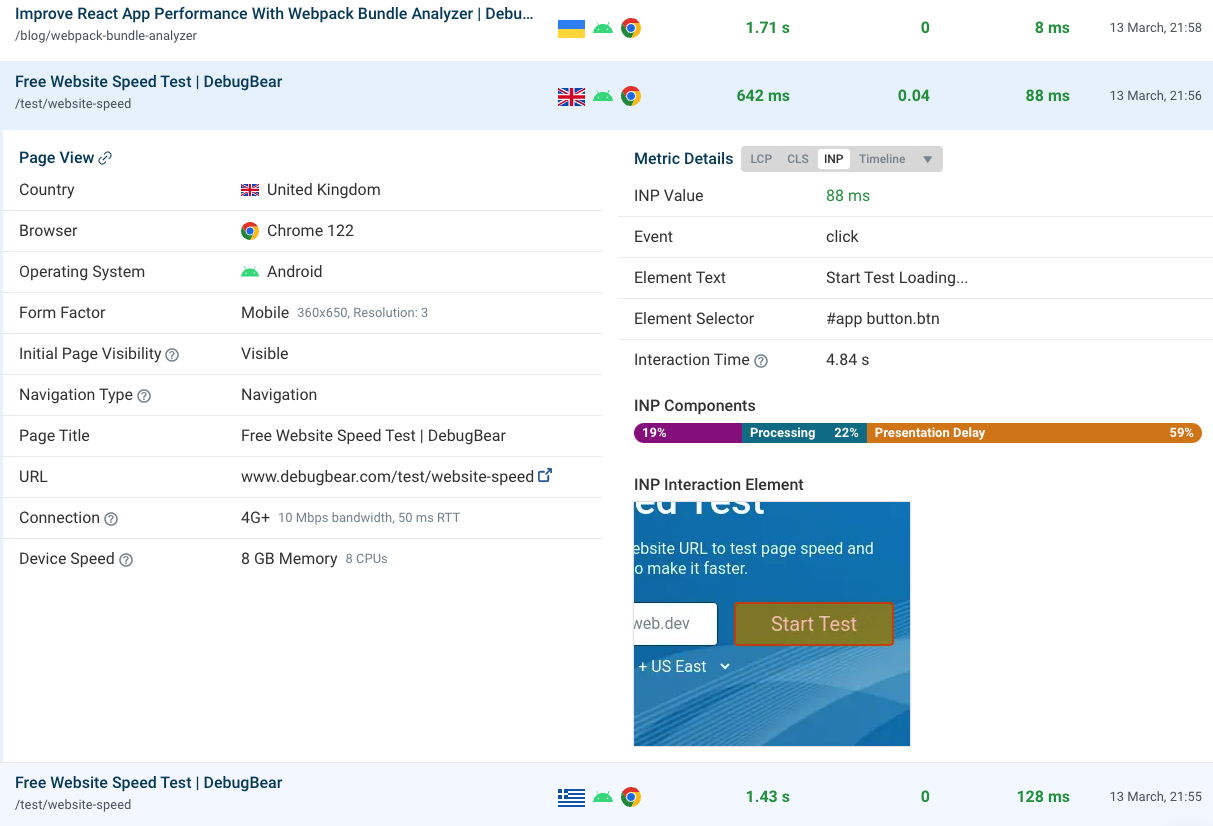Click 642 ms LCP value
The width and height of the screenshot is (1213, 826).
click(763, 96)
